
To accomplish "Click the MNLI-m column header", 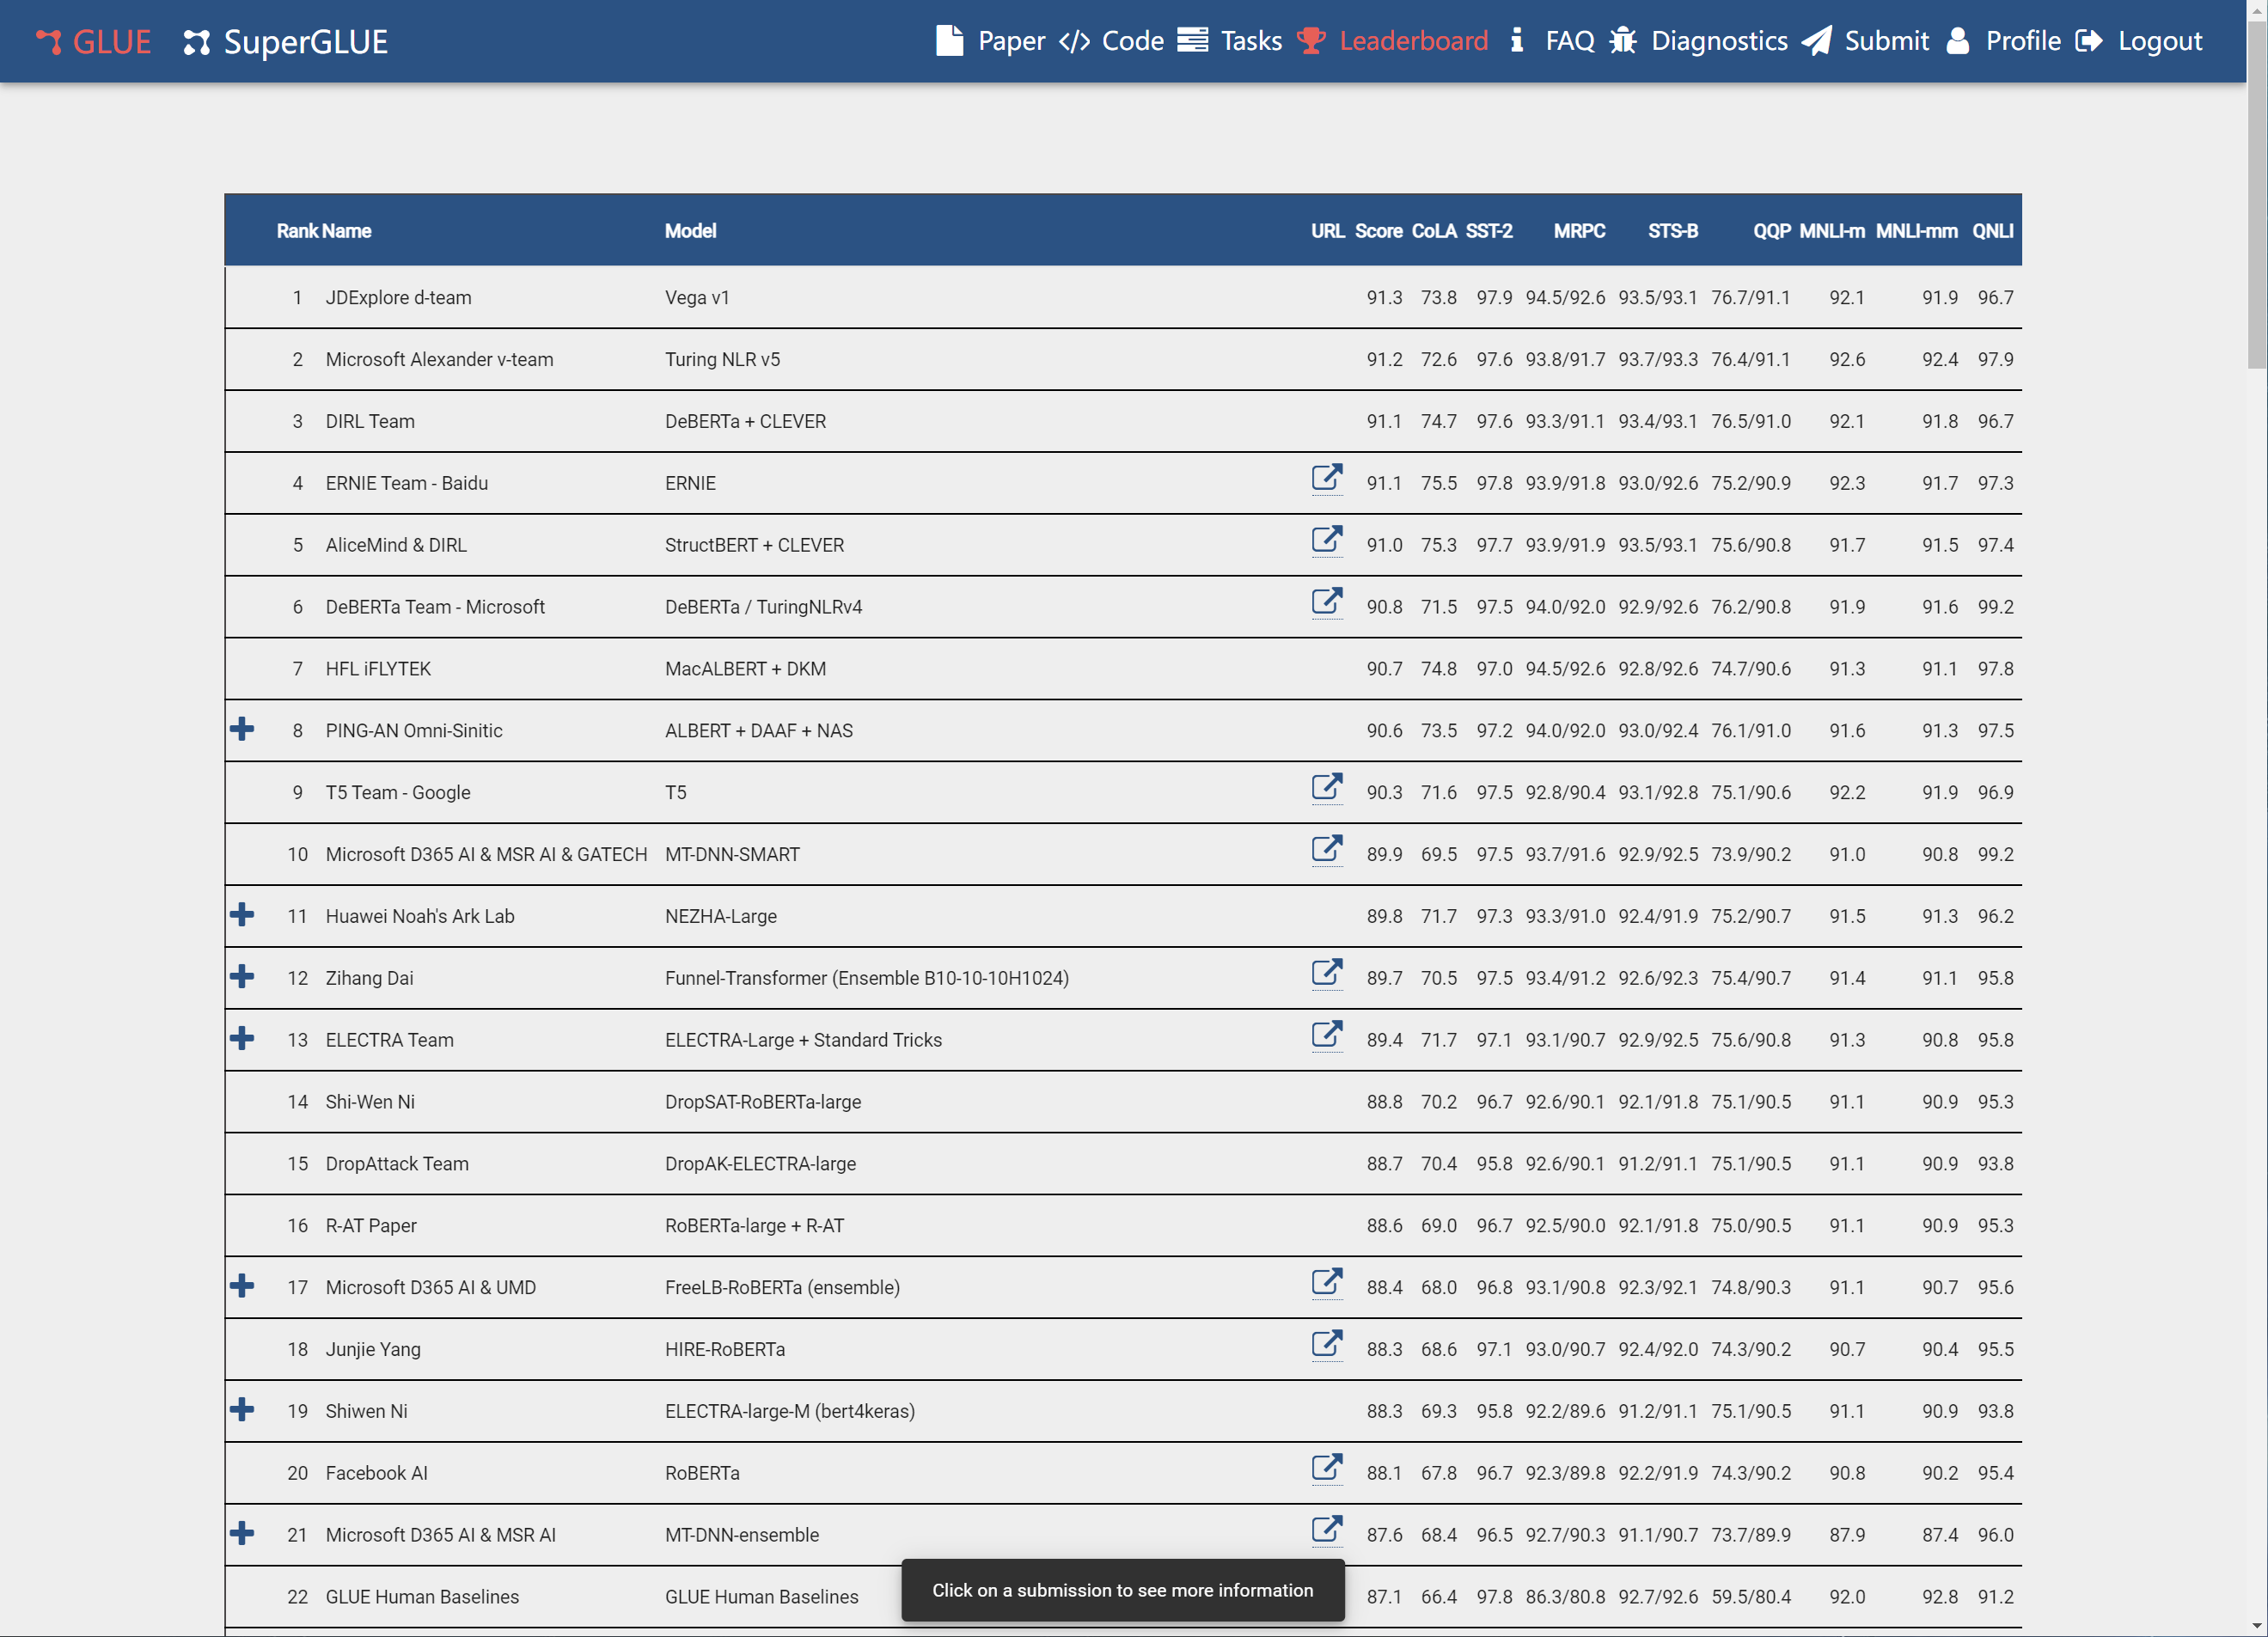I will [1832, 231].
